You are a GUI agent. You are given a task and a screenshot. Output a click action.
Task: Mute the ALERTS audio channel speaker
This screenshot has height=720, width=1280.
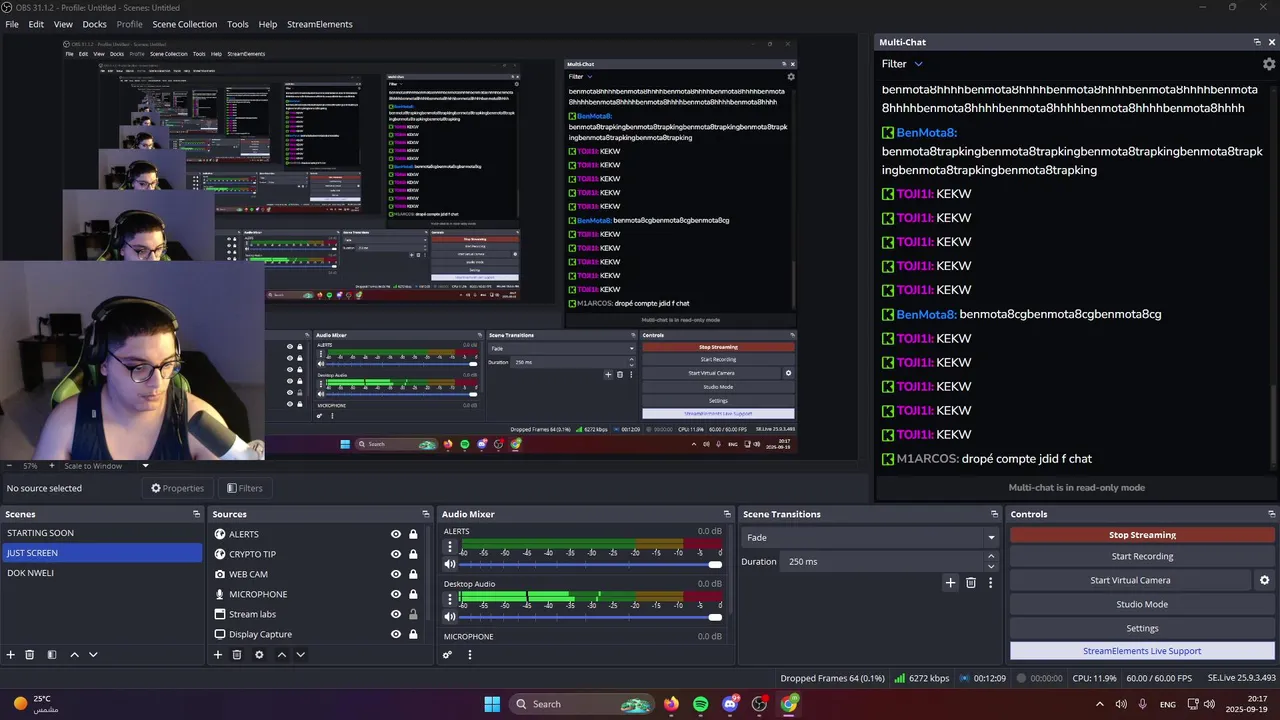click(450, 564)
